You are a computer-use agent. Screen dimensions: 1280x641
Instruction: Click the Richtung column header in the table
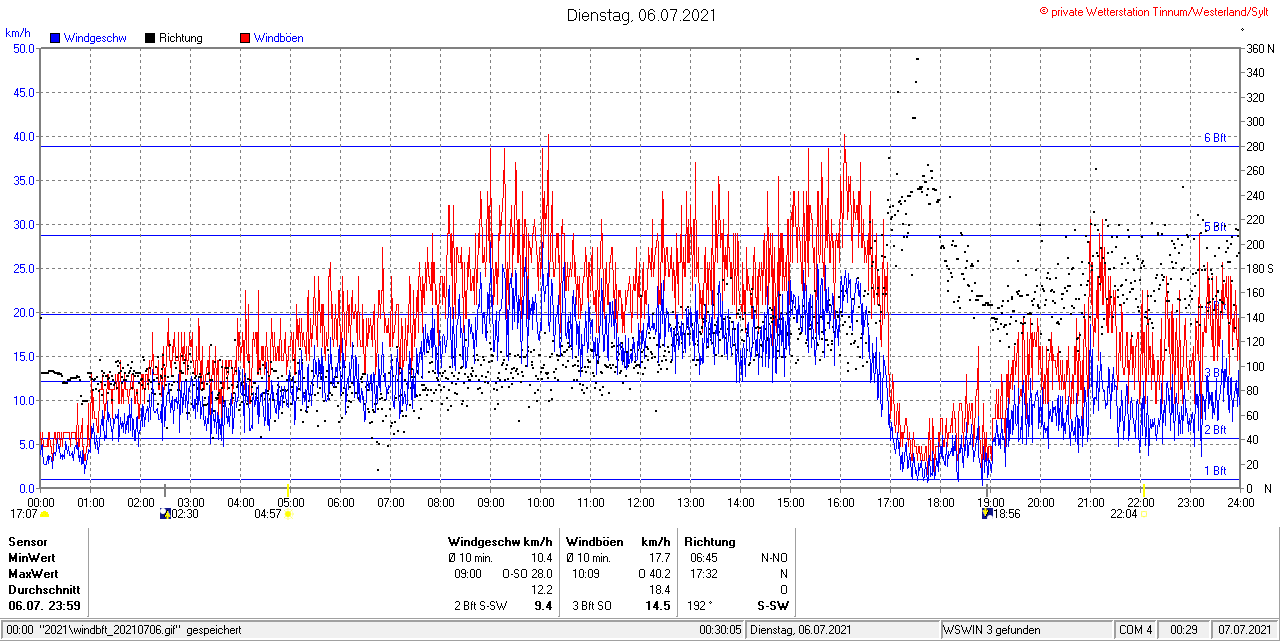pos(710,542)
